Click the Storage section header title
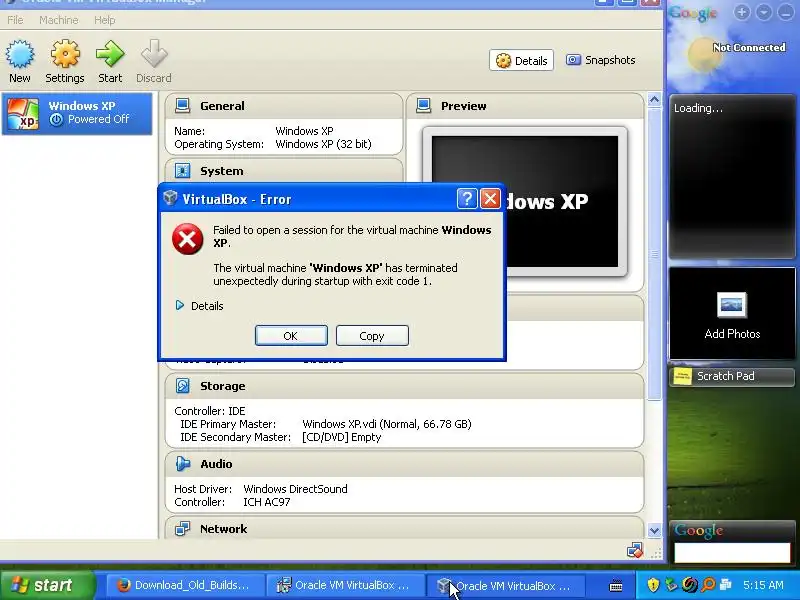 click(222, 386)
